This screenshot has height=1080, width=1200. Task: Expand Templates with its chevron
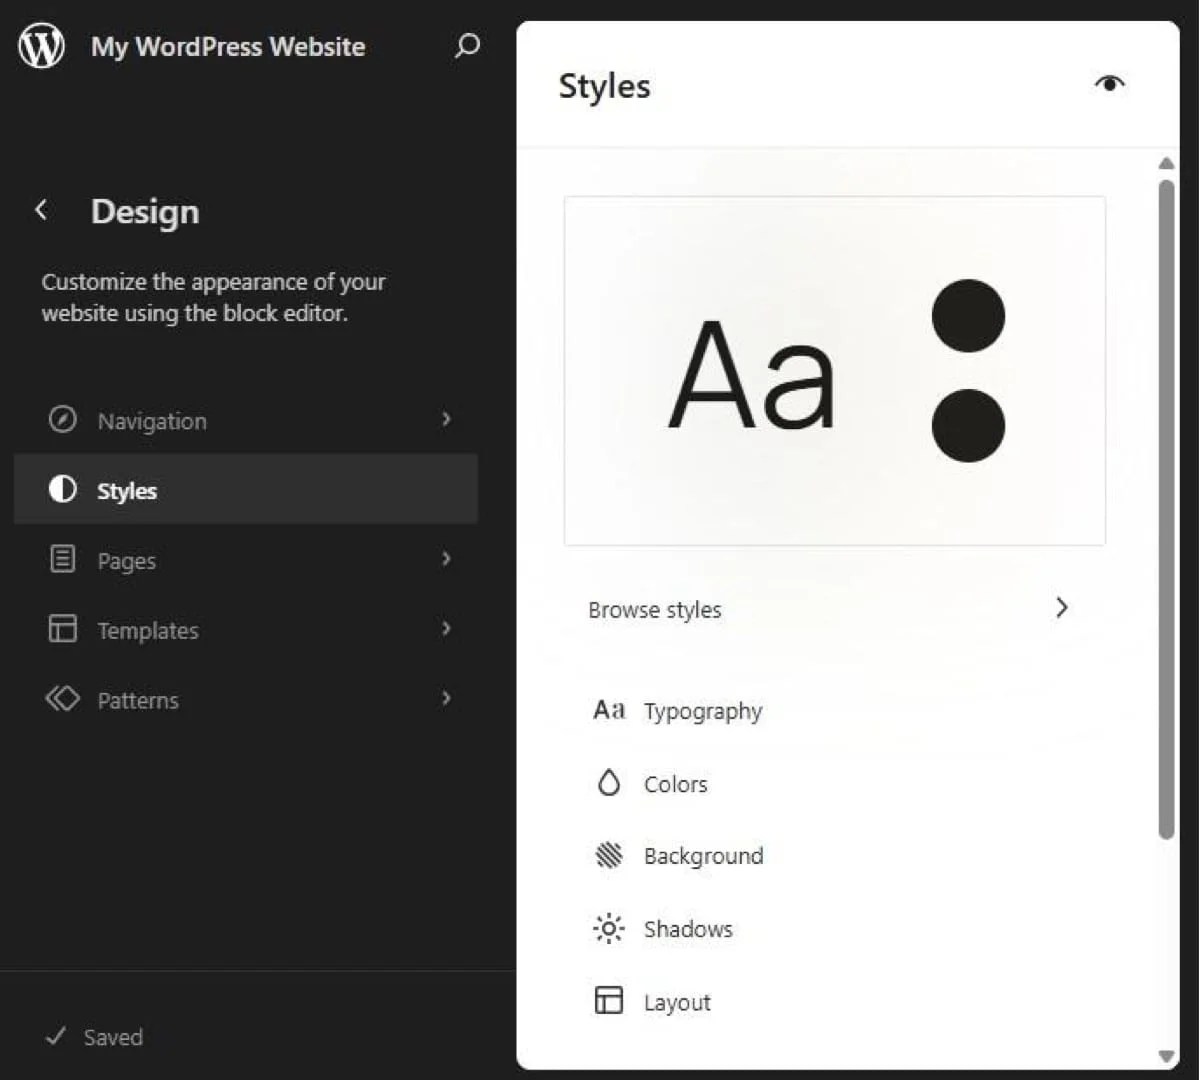pos(446,629)
